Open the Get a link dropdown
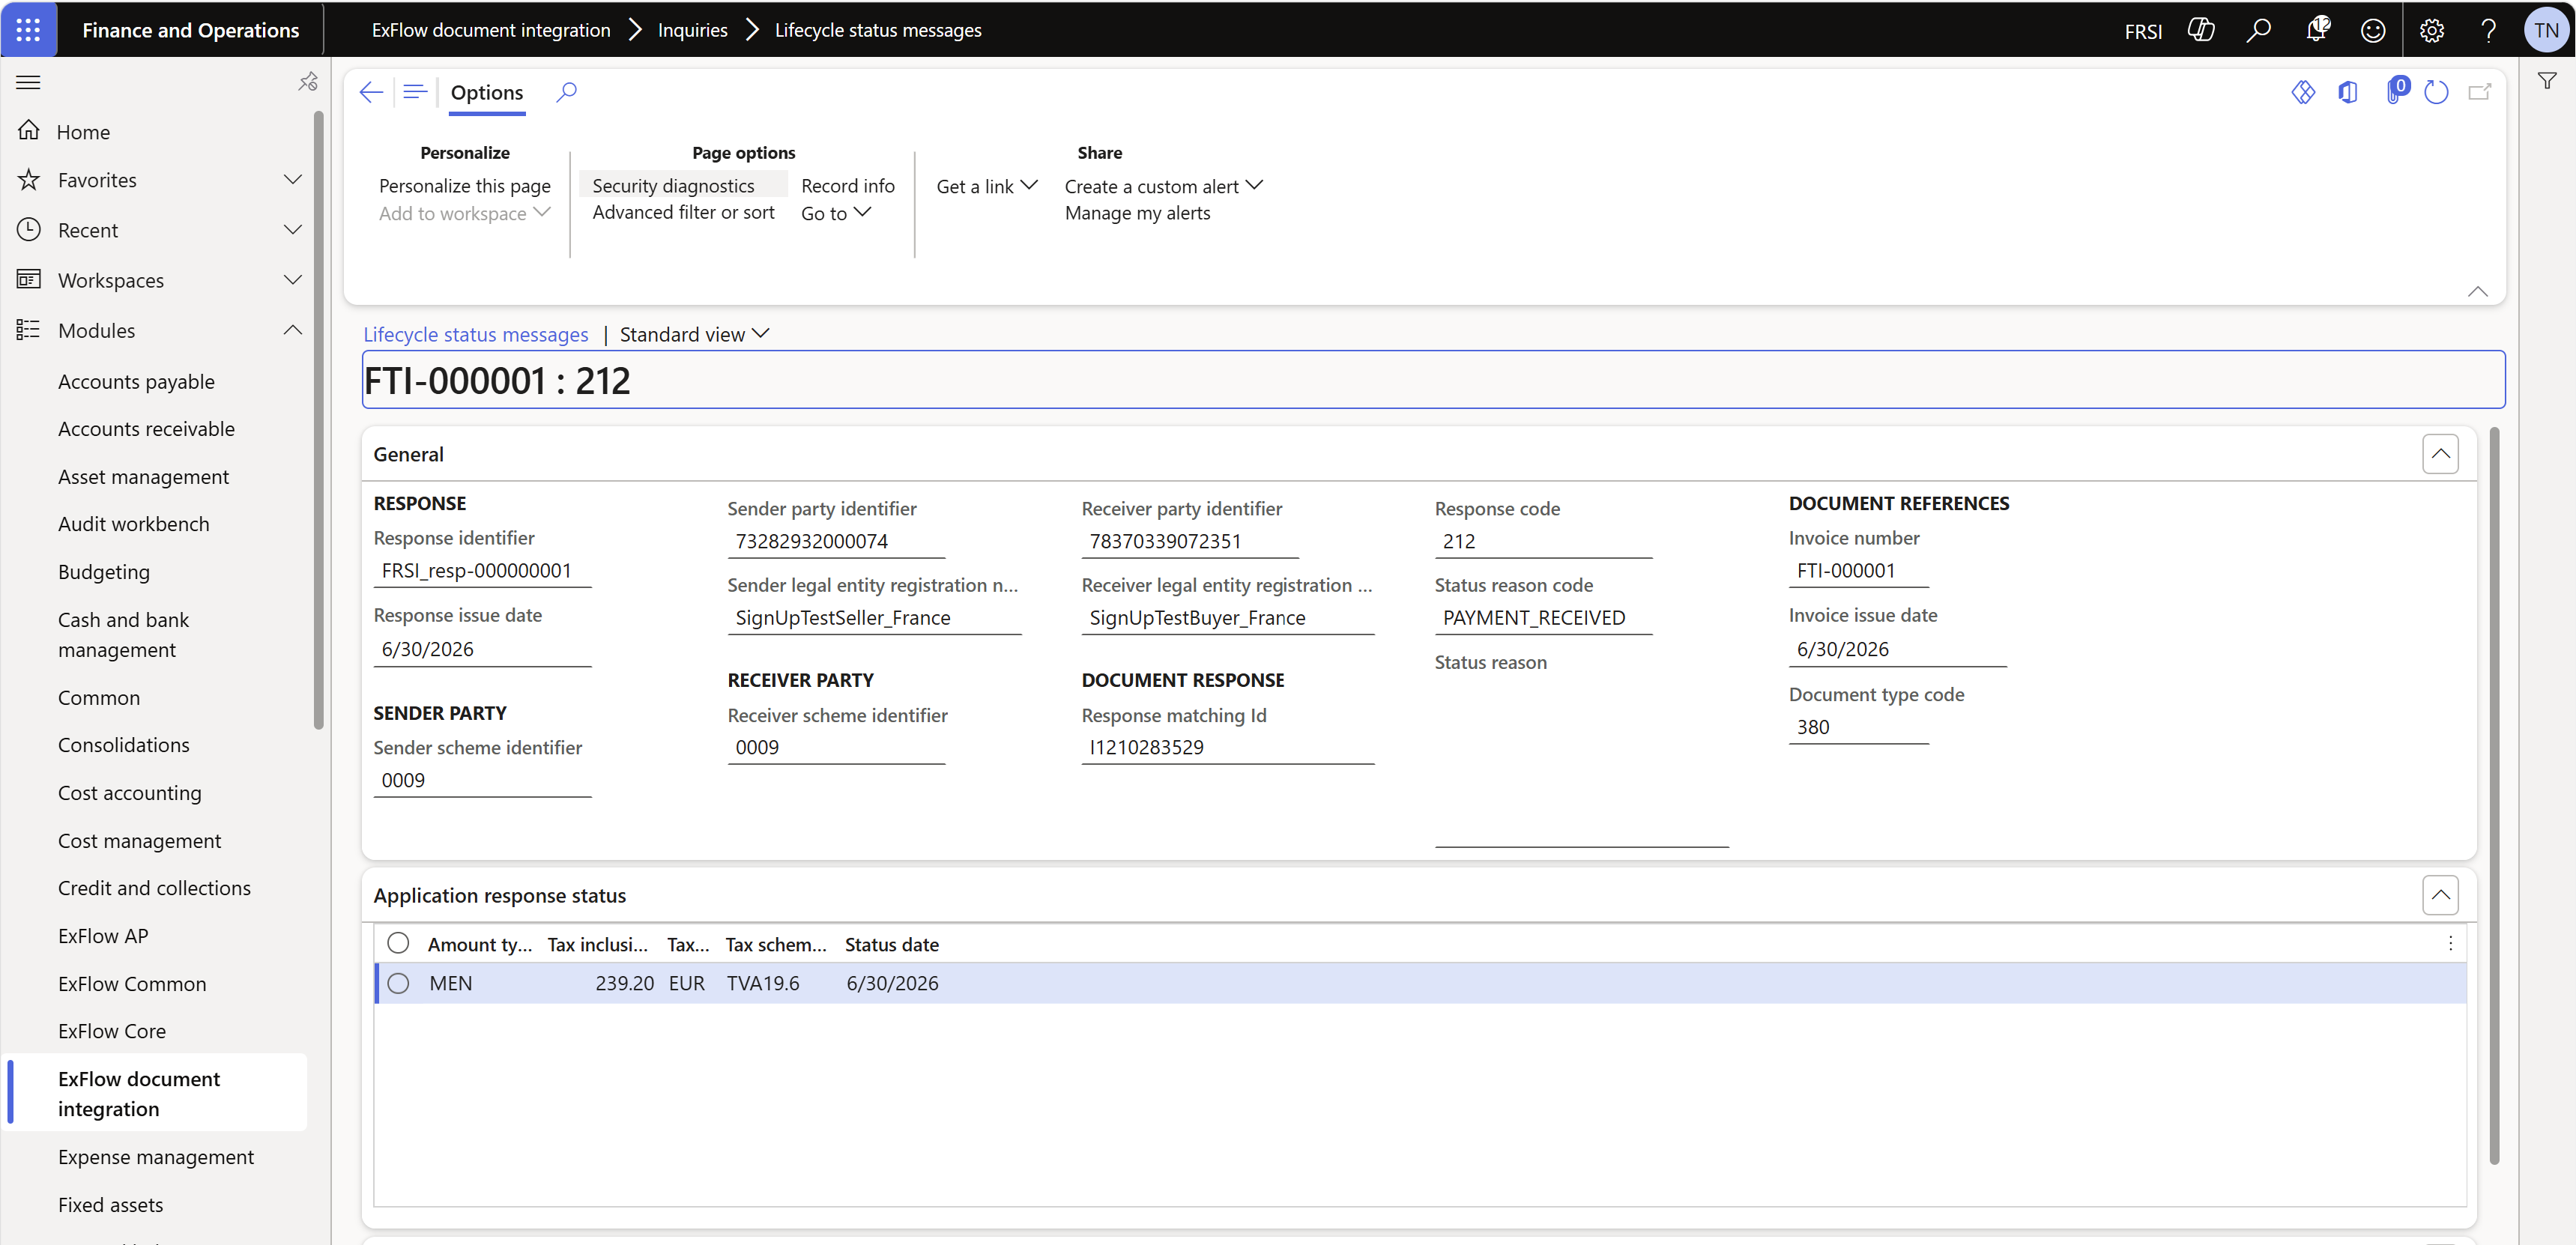 tap(987, 186)
